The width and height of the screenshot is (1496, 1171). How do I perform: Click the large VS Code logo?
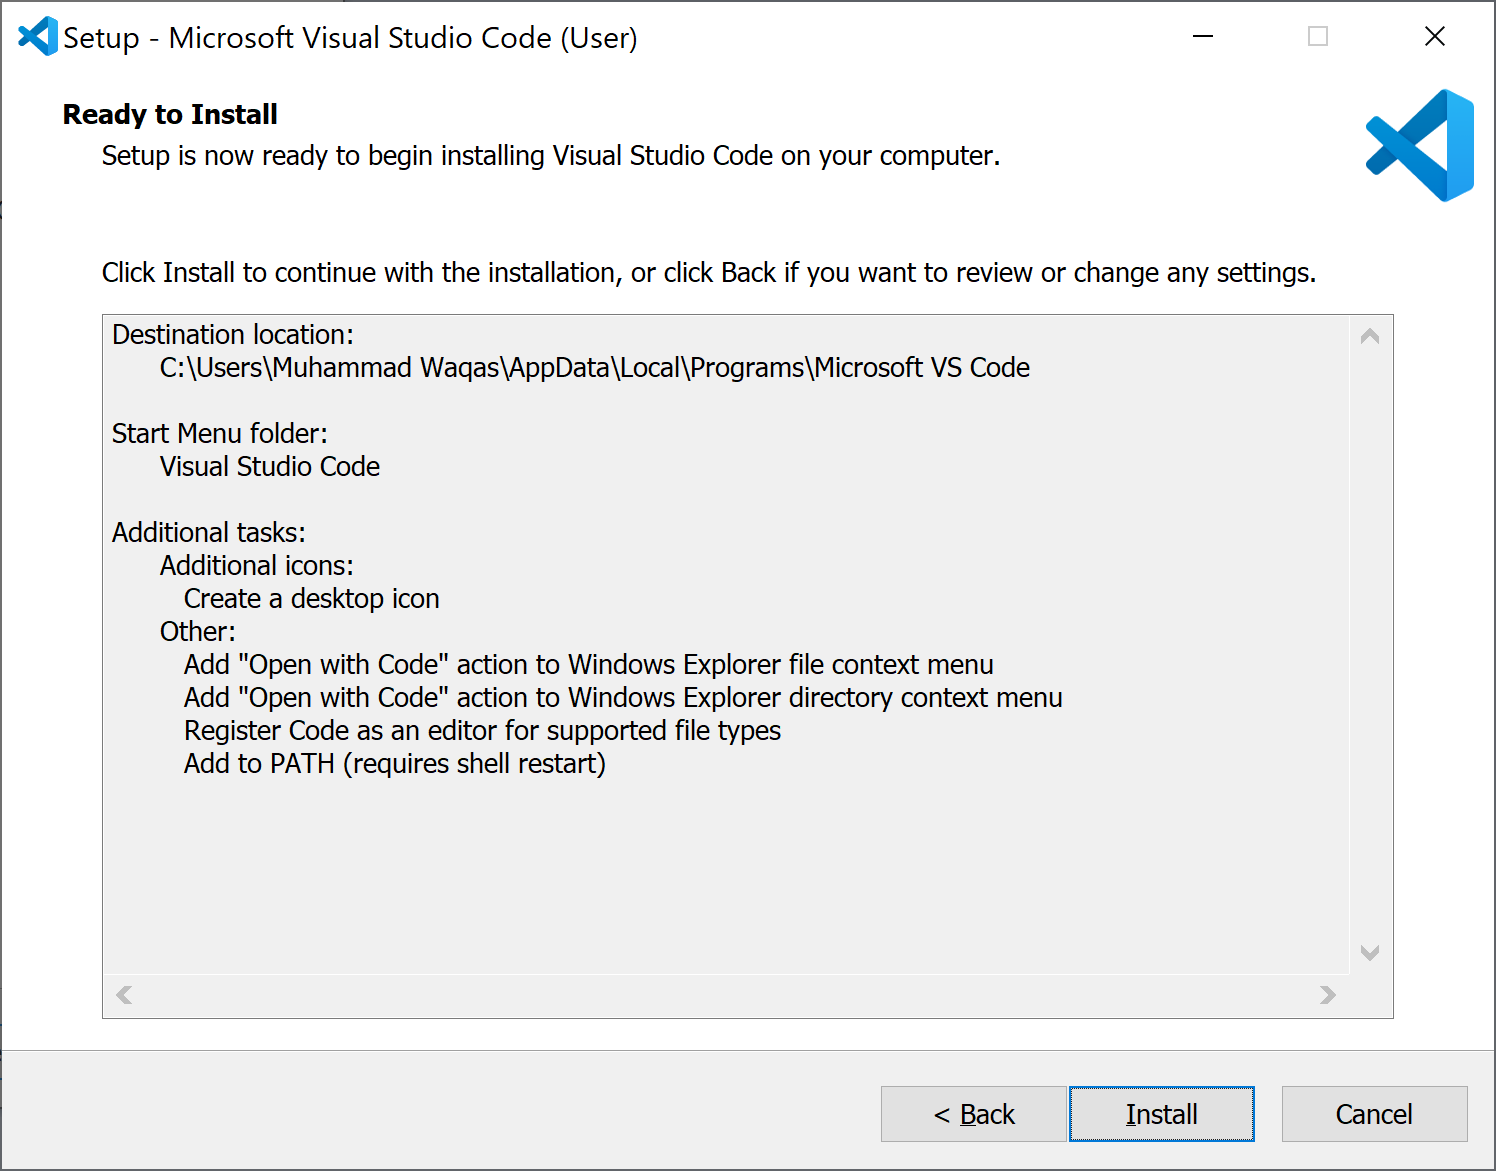(1420, 146)
